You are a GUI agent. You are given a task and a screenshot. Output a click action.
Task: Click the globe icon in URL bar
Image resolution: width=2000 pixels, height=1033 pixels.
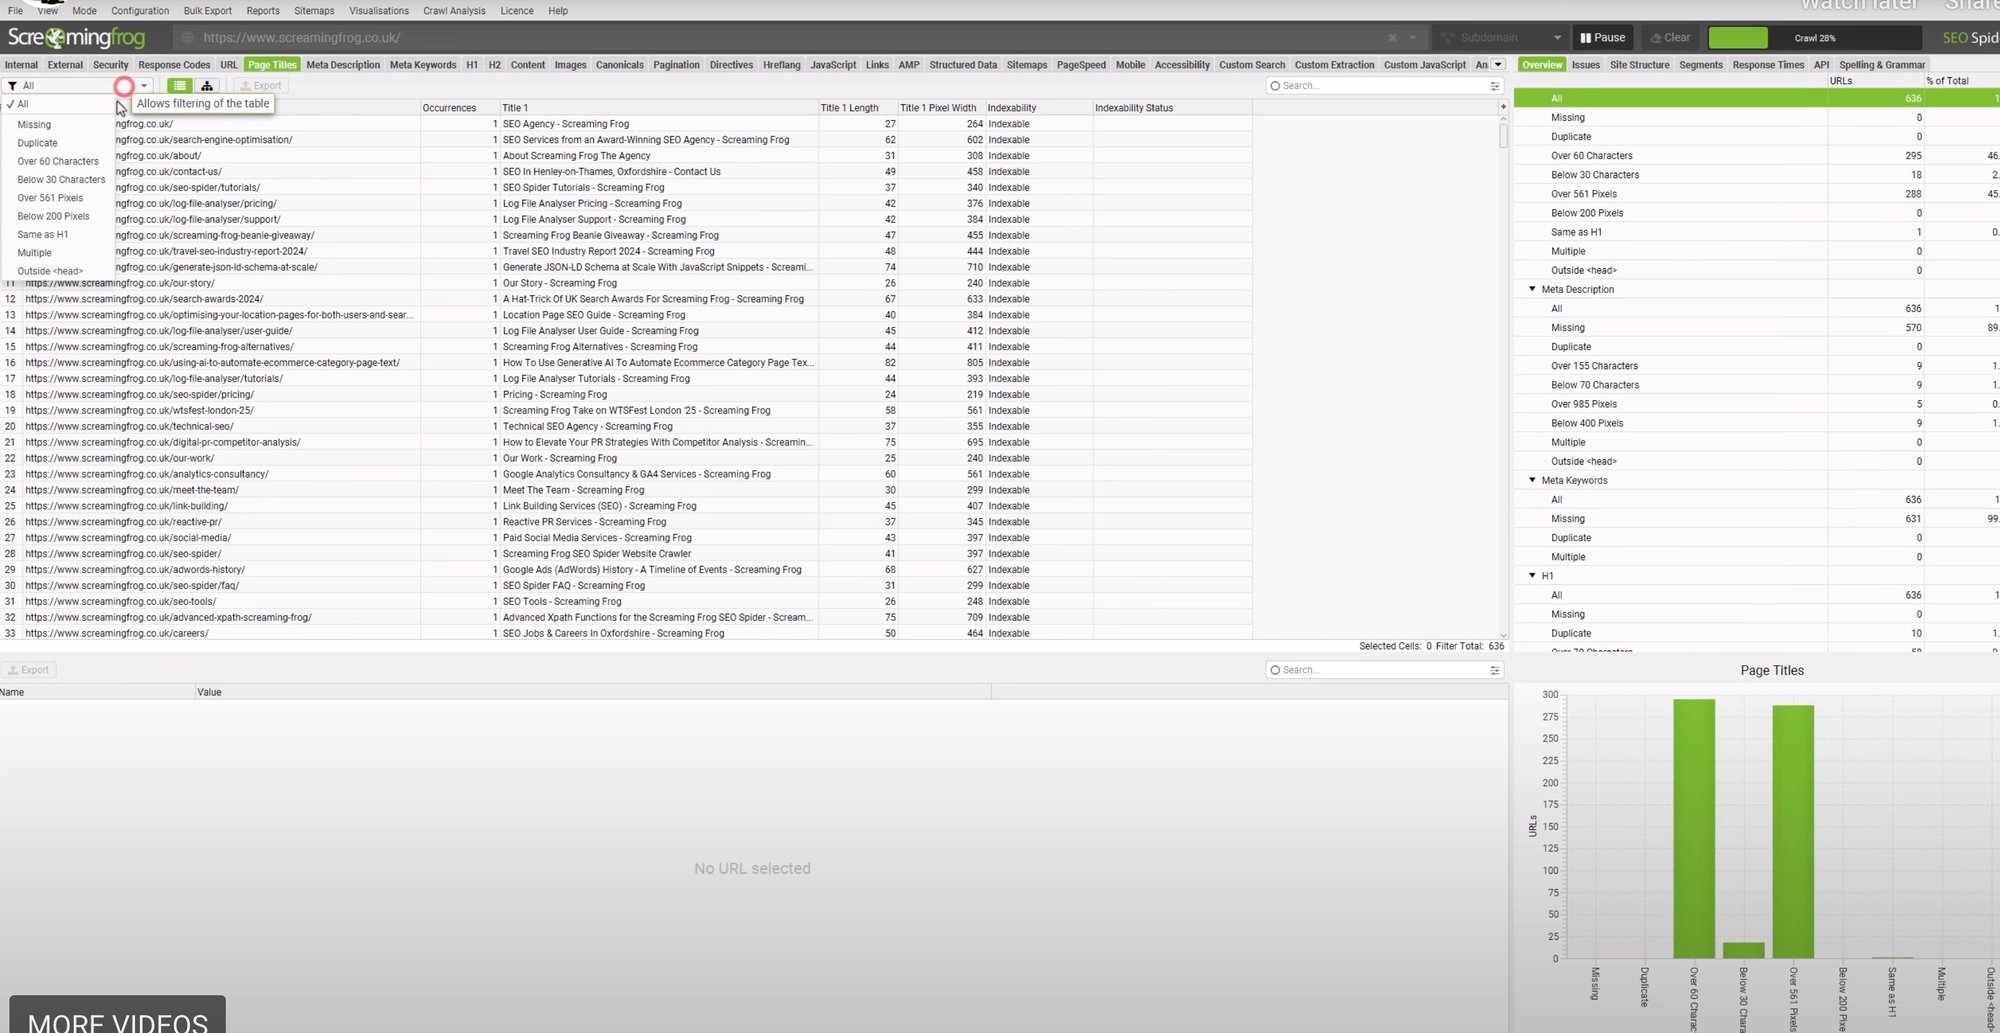tap(187, 38)
